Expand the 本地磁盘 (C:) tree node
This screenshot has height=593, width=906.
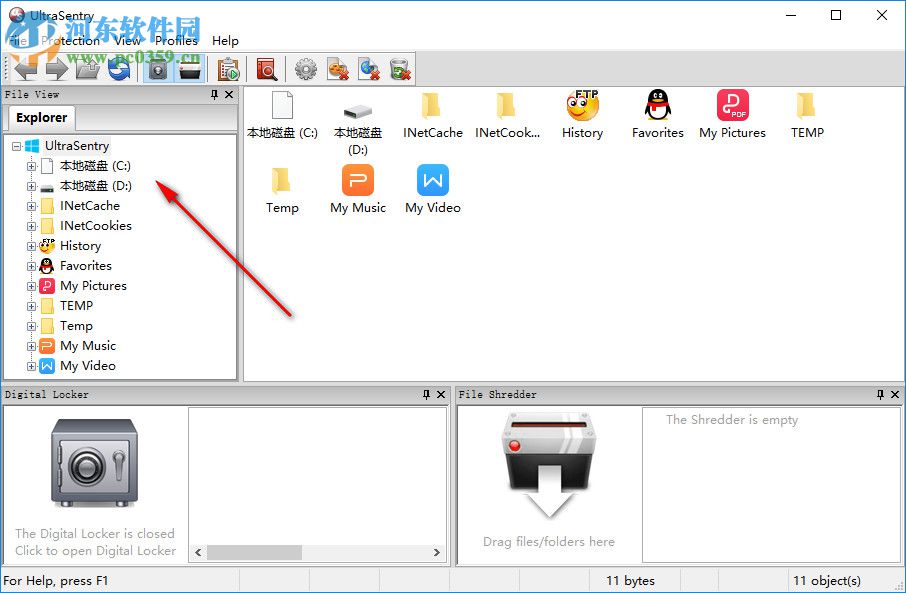[31, 166]
